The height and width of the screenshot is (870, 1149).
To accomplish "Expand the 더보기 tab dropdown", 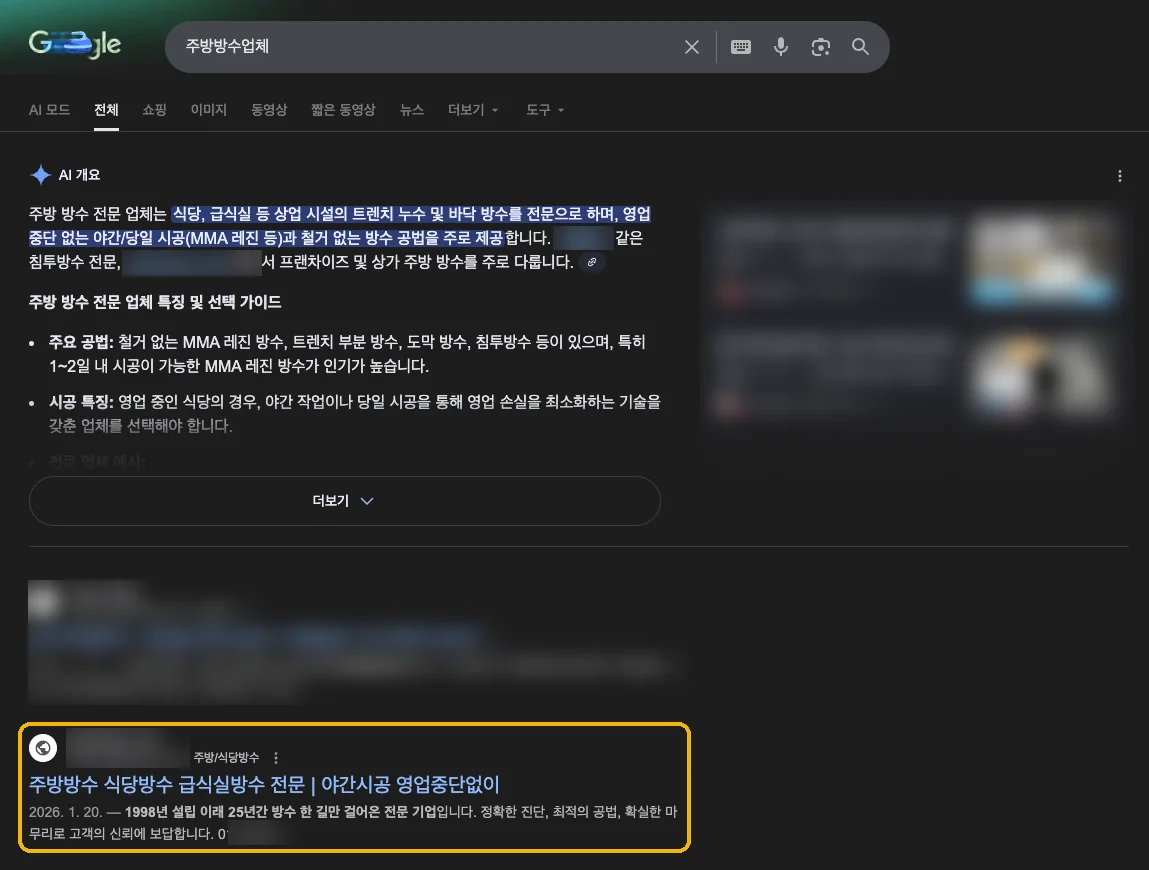I will click(x=473, y=110).
